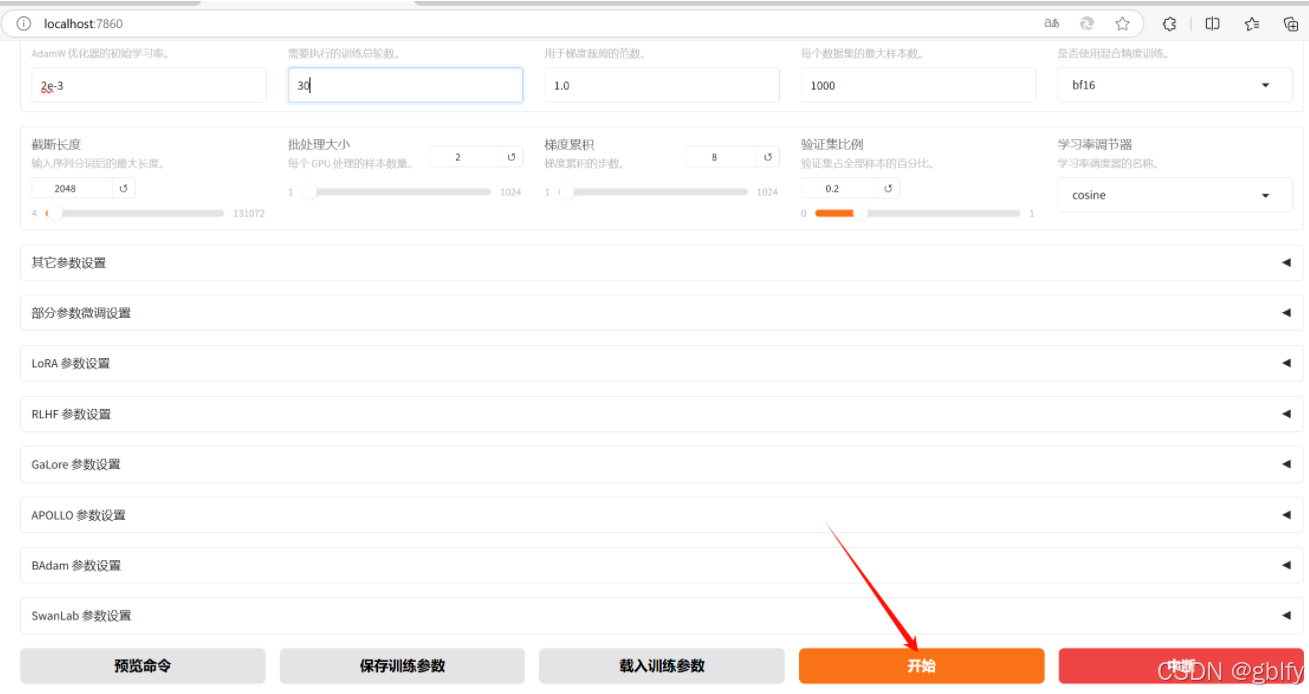Reset the batch size value 2
This screenshot has height=694, width=1309.
(x=511, y=157)
